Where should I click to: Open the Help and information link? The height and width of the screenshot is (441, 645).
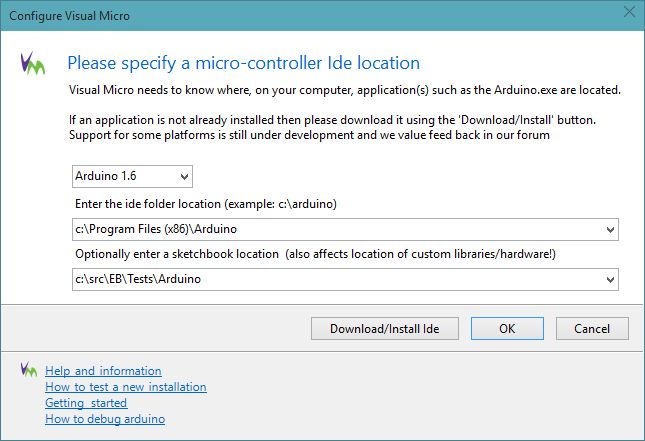pos(103,371)
